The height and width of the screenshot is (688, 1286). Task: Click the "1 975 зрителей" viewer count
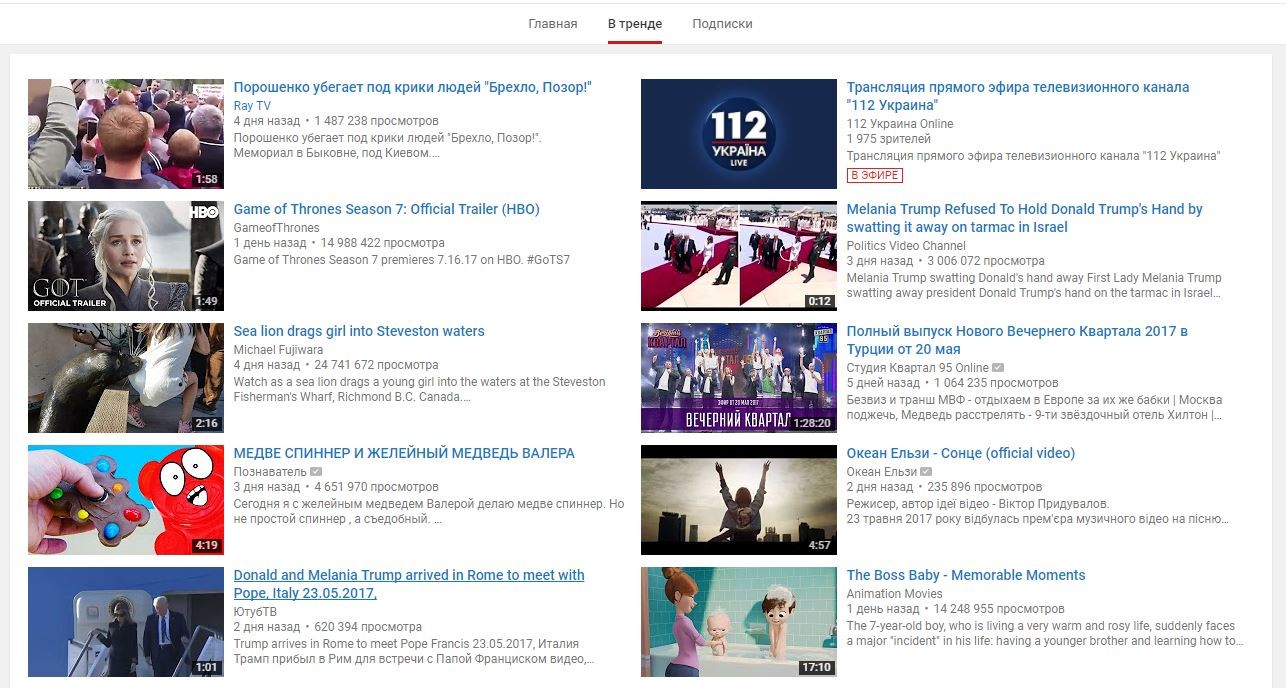pyautogui.click(x=889, y=139)
